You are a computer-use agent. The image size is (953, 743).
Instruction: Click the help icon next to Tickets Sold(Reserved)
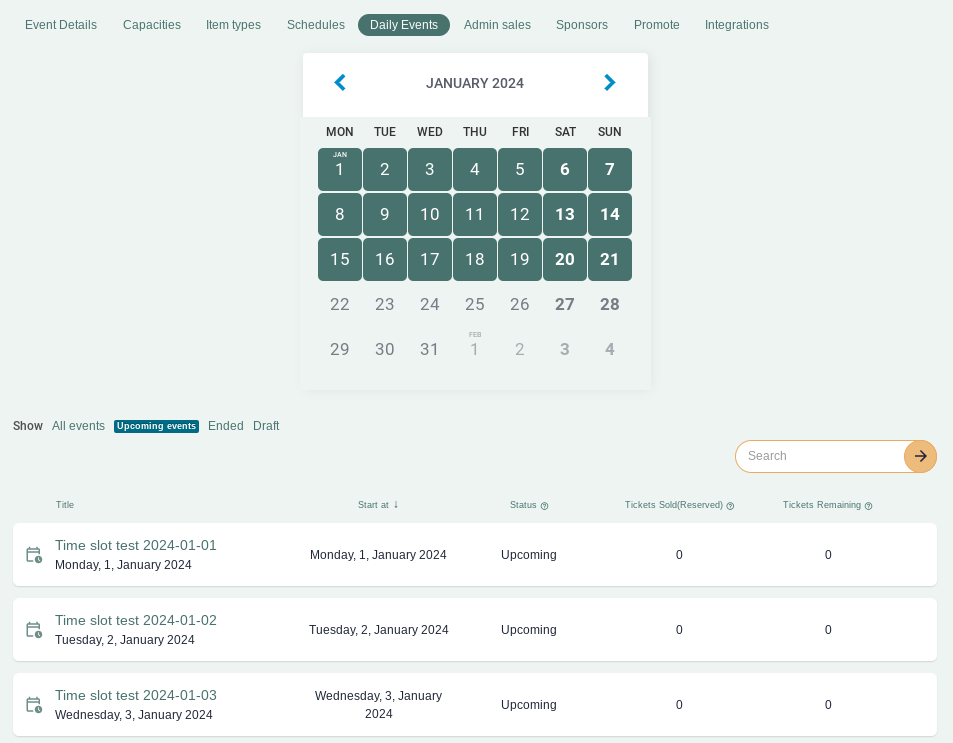(730, 505)
